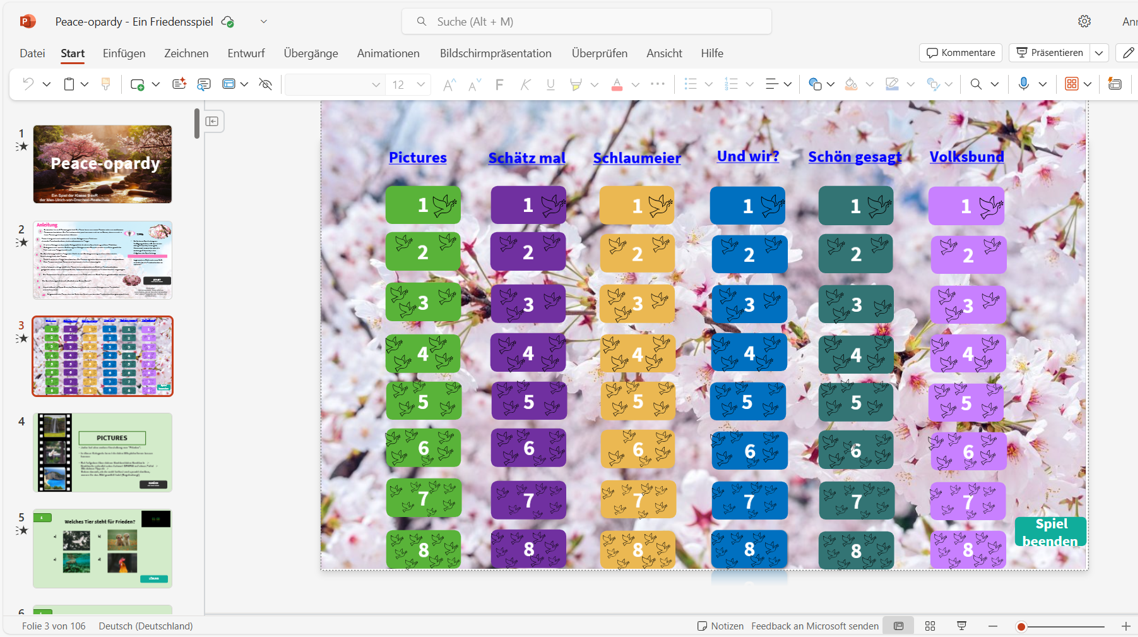1138x637 pixels.
Task: Insert a new slide with toolbar icon
Action: 137,85
